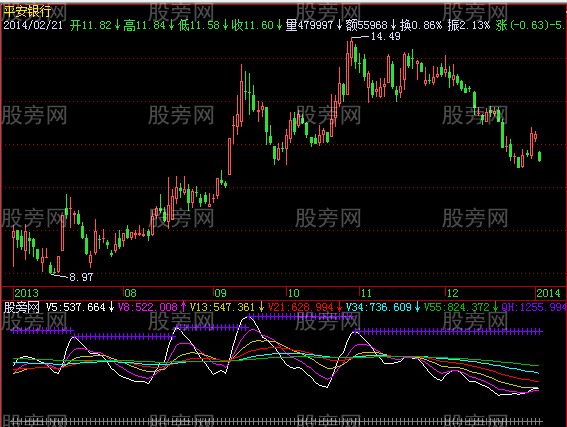Select the 10 month marker on time axis
567x427 pixels.
pos(293,293)
